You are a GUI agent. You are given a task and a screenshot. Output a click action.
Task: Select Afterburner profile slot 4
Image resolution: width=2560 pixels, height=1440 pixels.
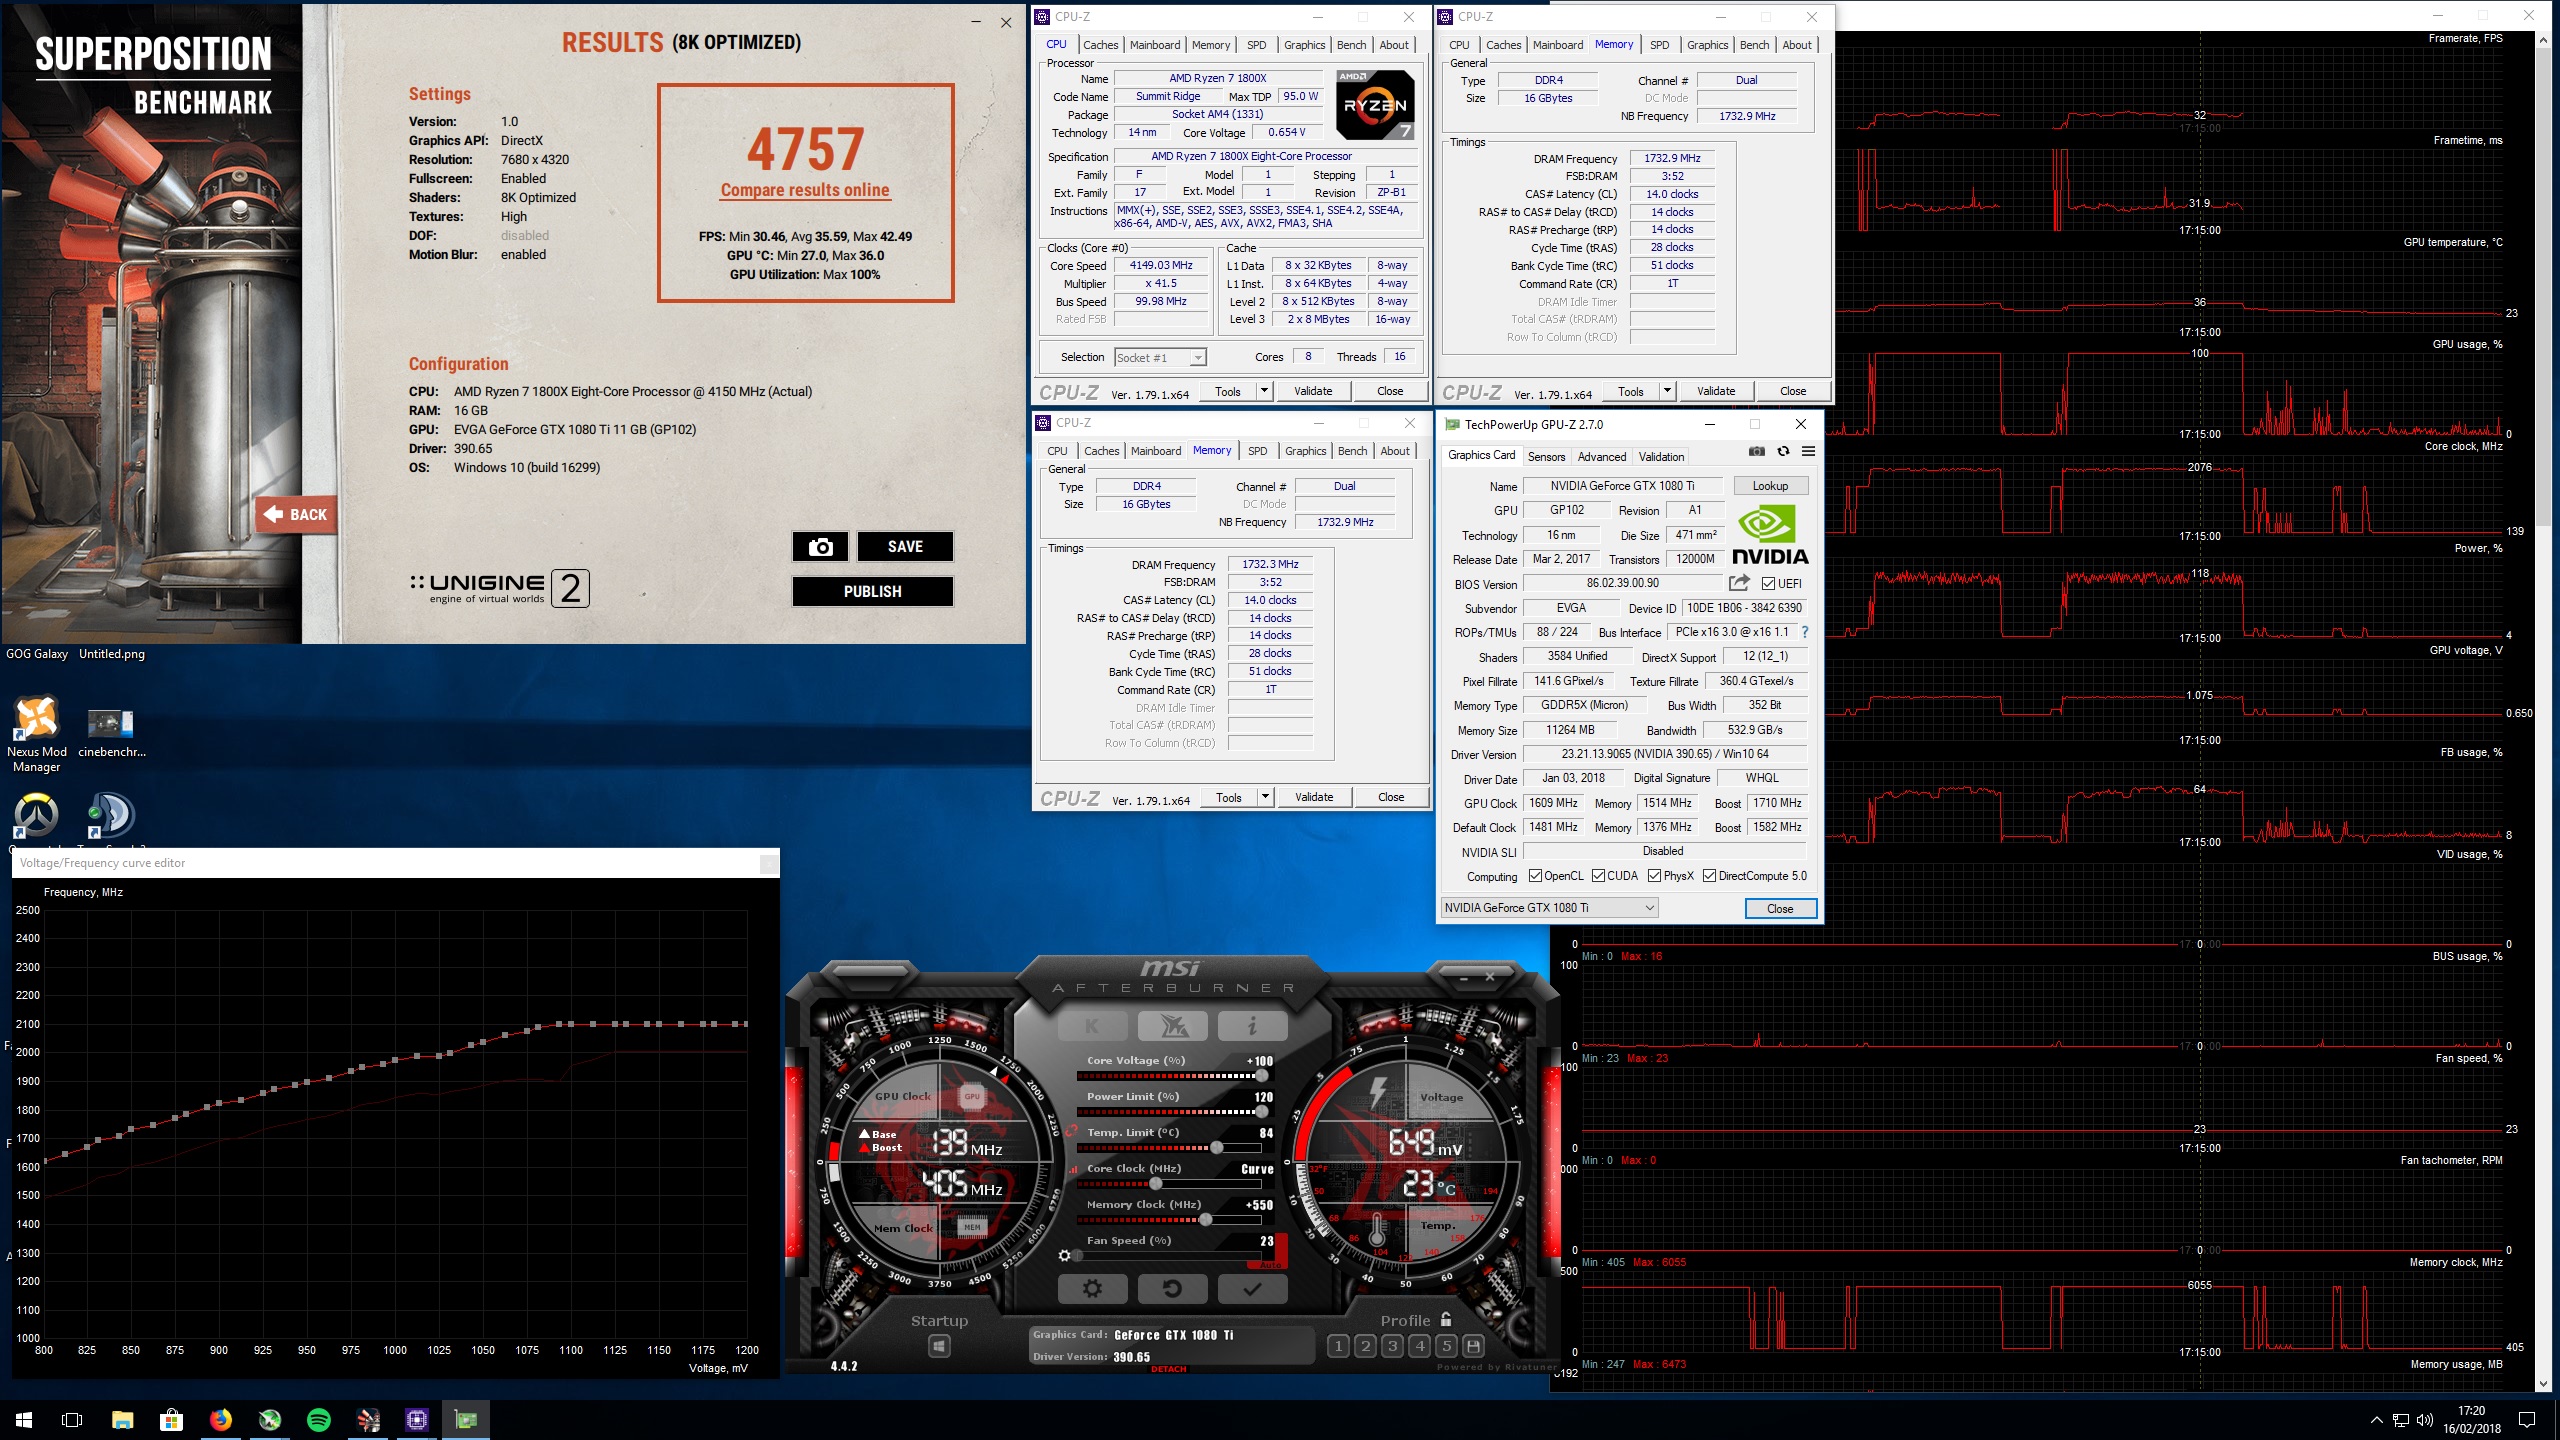[x=1419, y=1346]
